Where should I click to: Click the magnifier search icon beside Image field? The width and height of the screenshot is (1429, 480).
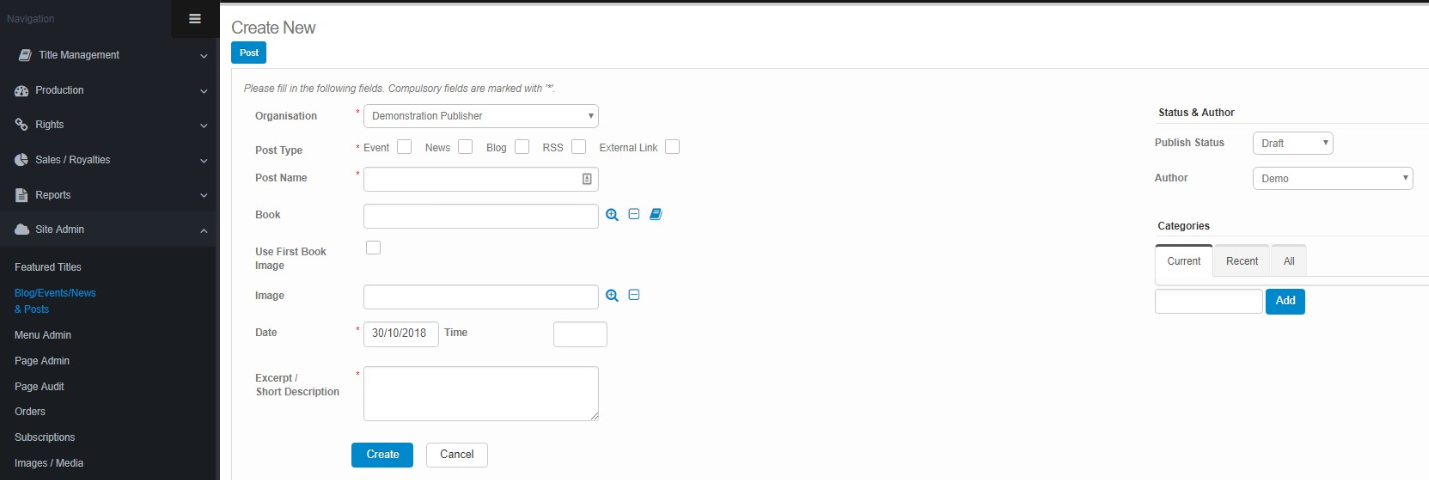[612, 296]
